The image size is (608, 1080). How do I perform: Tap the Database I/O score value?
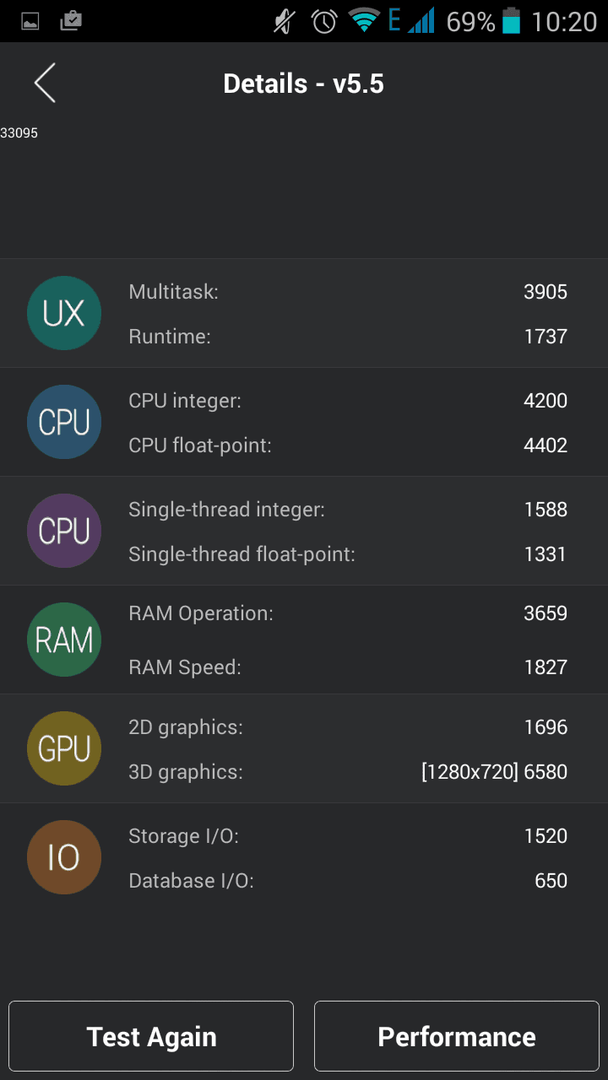[550, 881]
